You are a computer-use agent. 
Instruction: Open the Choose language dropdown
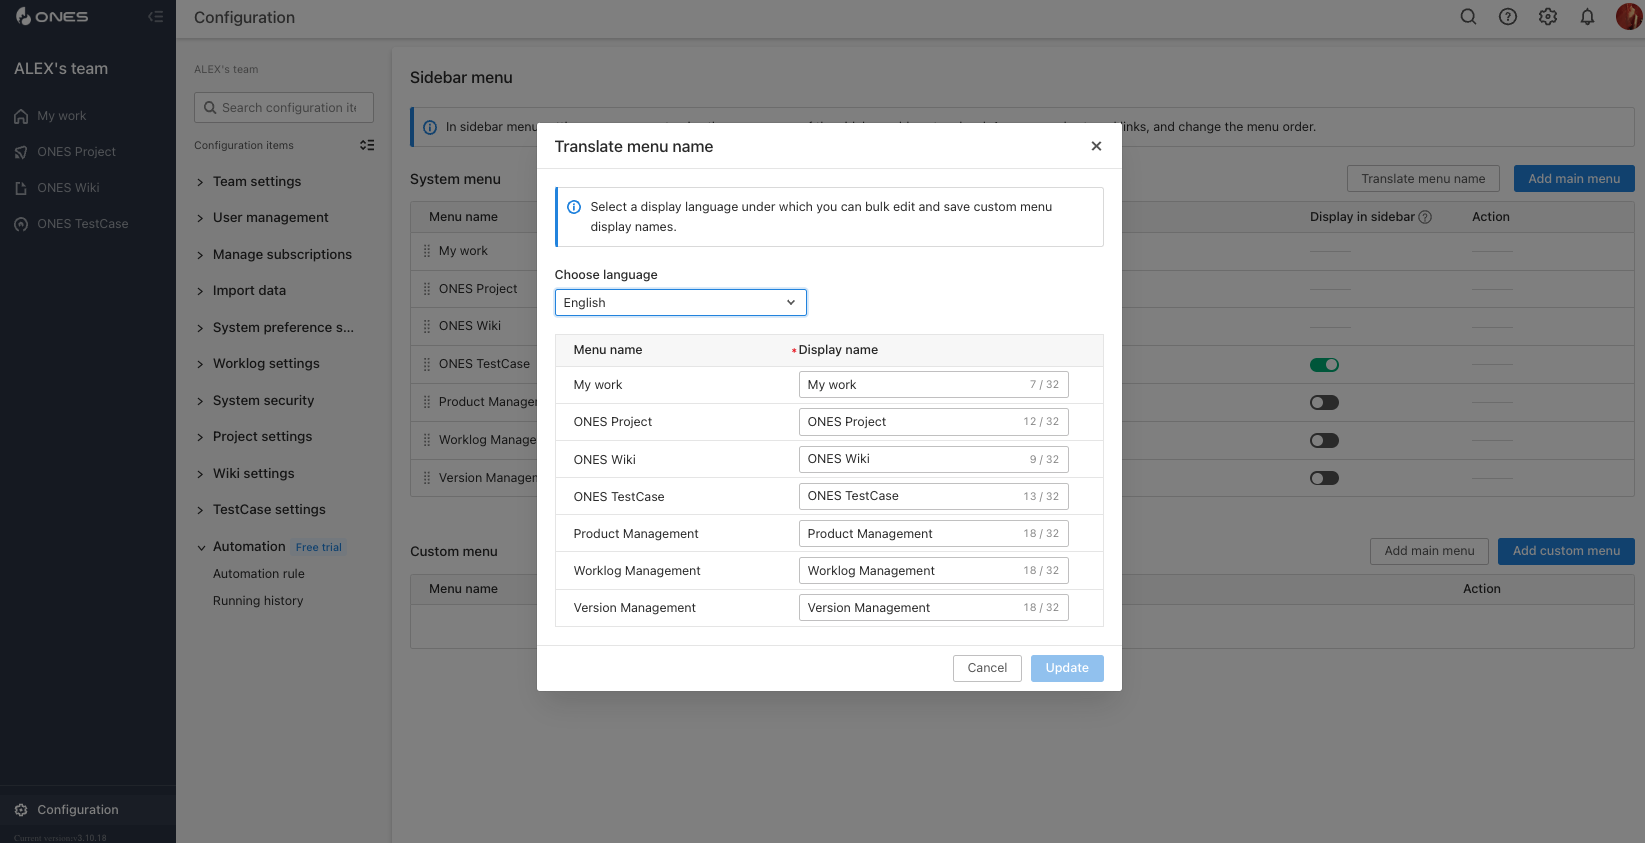click(x=680, y=303)
